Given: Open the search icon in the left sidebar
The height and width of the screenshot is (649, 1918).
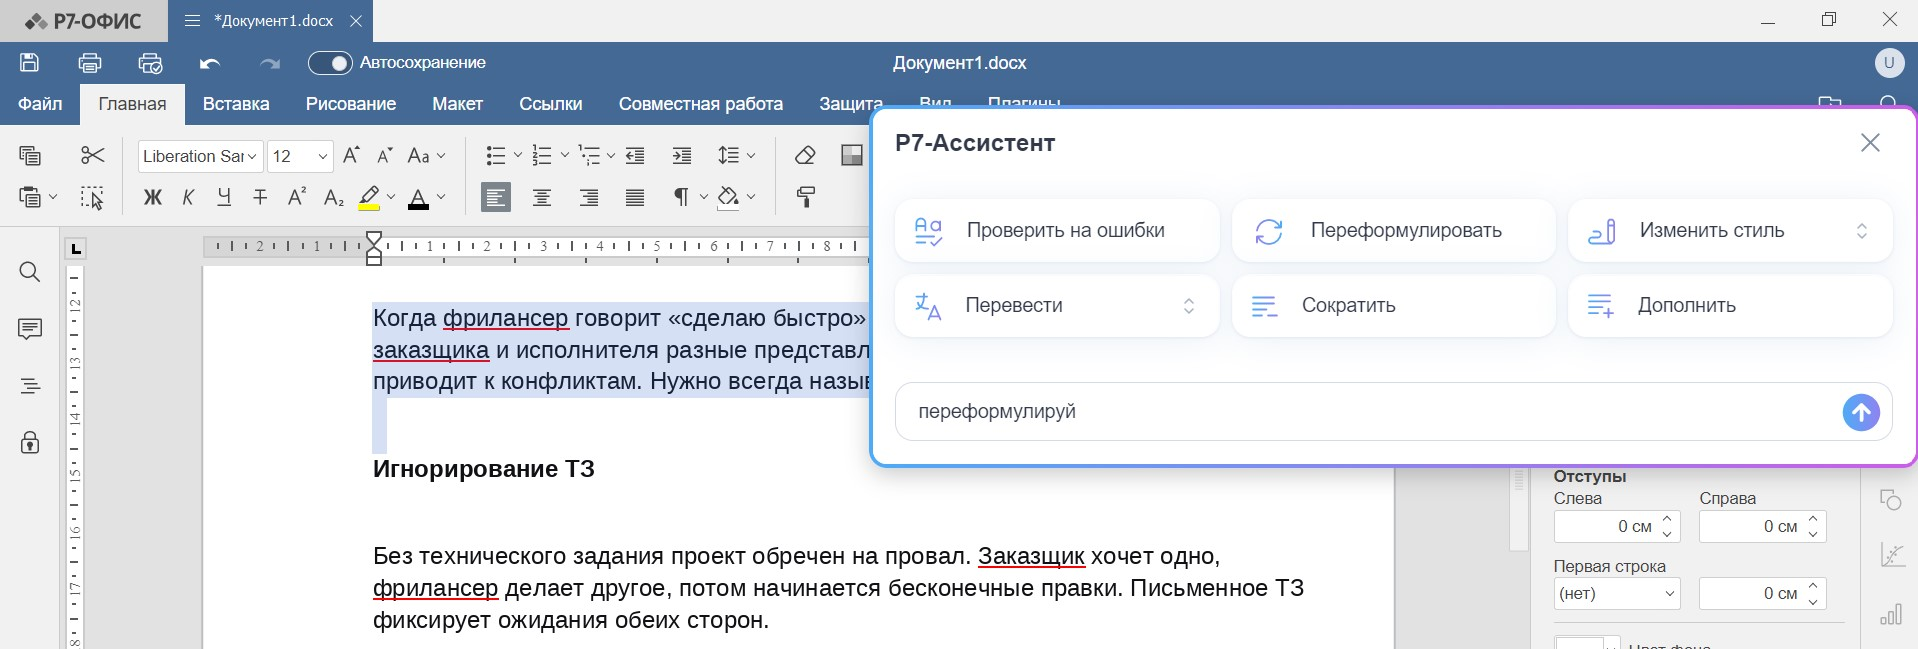Looking at the screenshot, I should [30, 272].
